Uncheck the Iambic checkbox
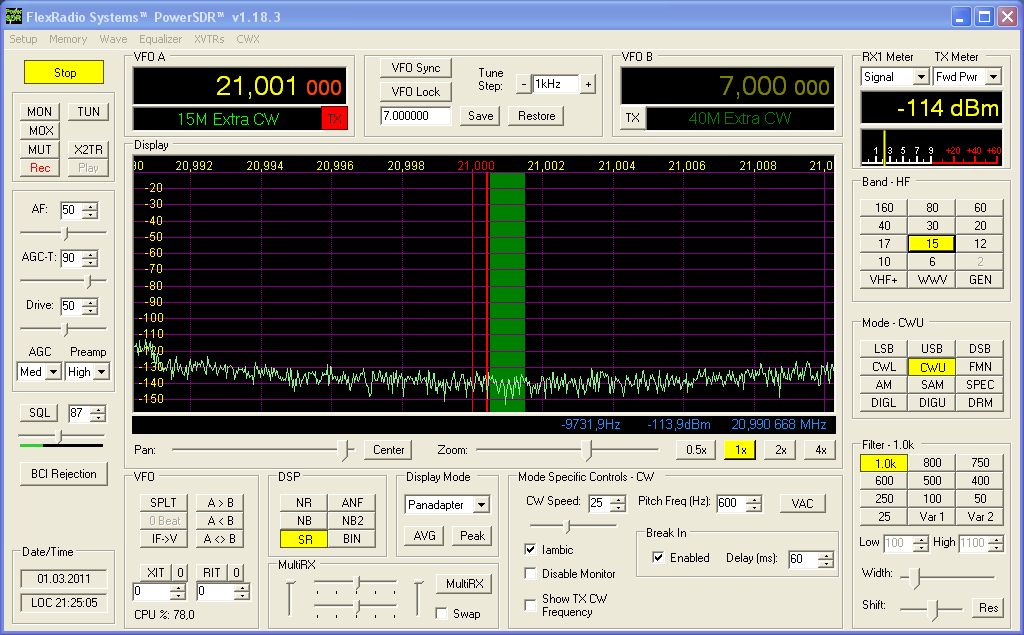 tap(530, 549)
